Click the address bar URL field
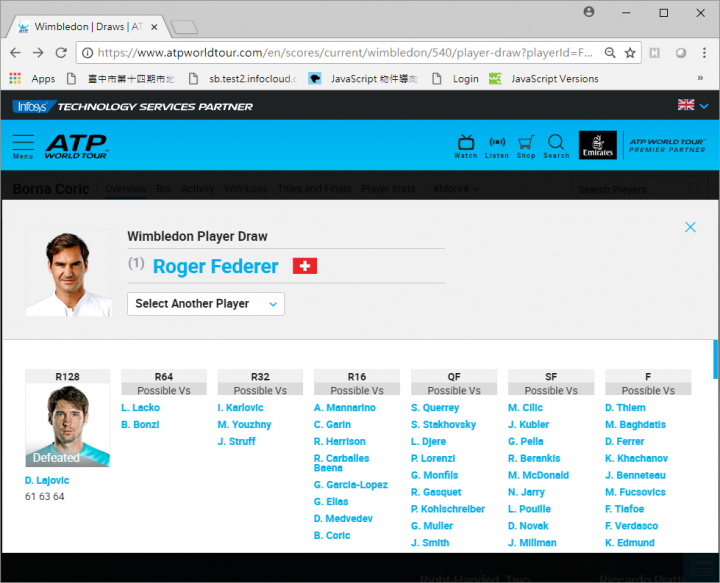The height and width of the screenshot is (583, 720). 344,53
